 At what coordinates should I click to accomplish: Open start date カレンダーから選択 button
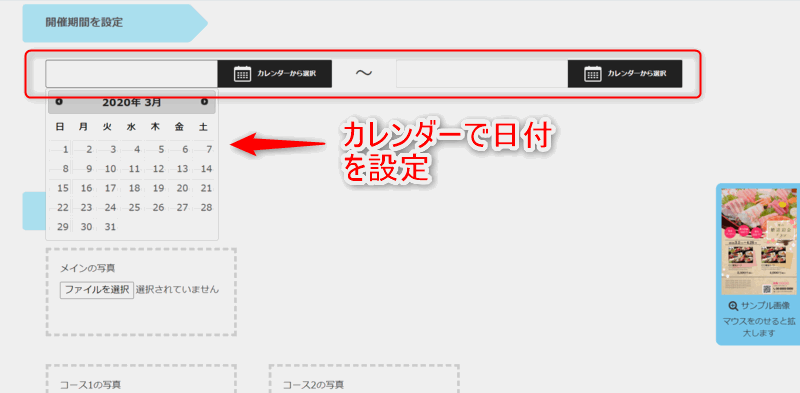click(x=275, y=74)
